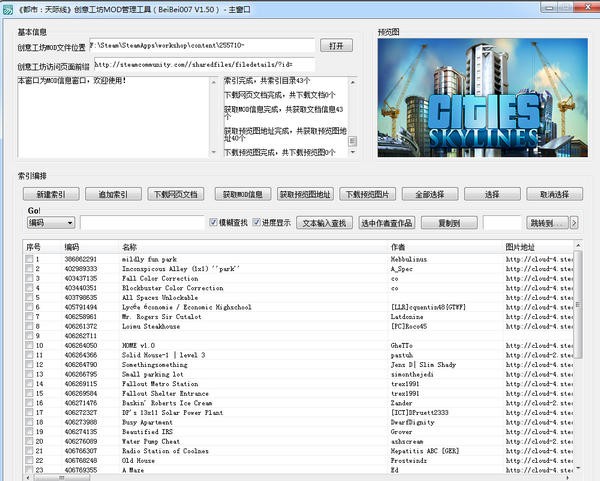The width and height of the screenshot is (600, 481).
Task: Toggle the 进度显示 checkbox
Action: click(x=256, y=222)
